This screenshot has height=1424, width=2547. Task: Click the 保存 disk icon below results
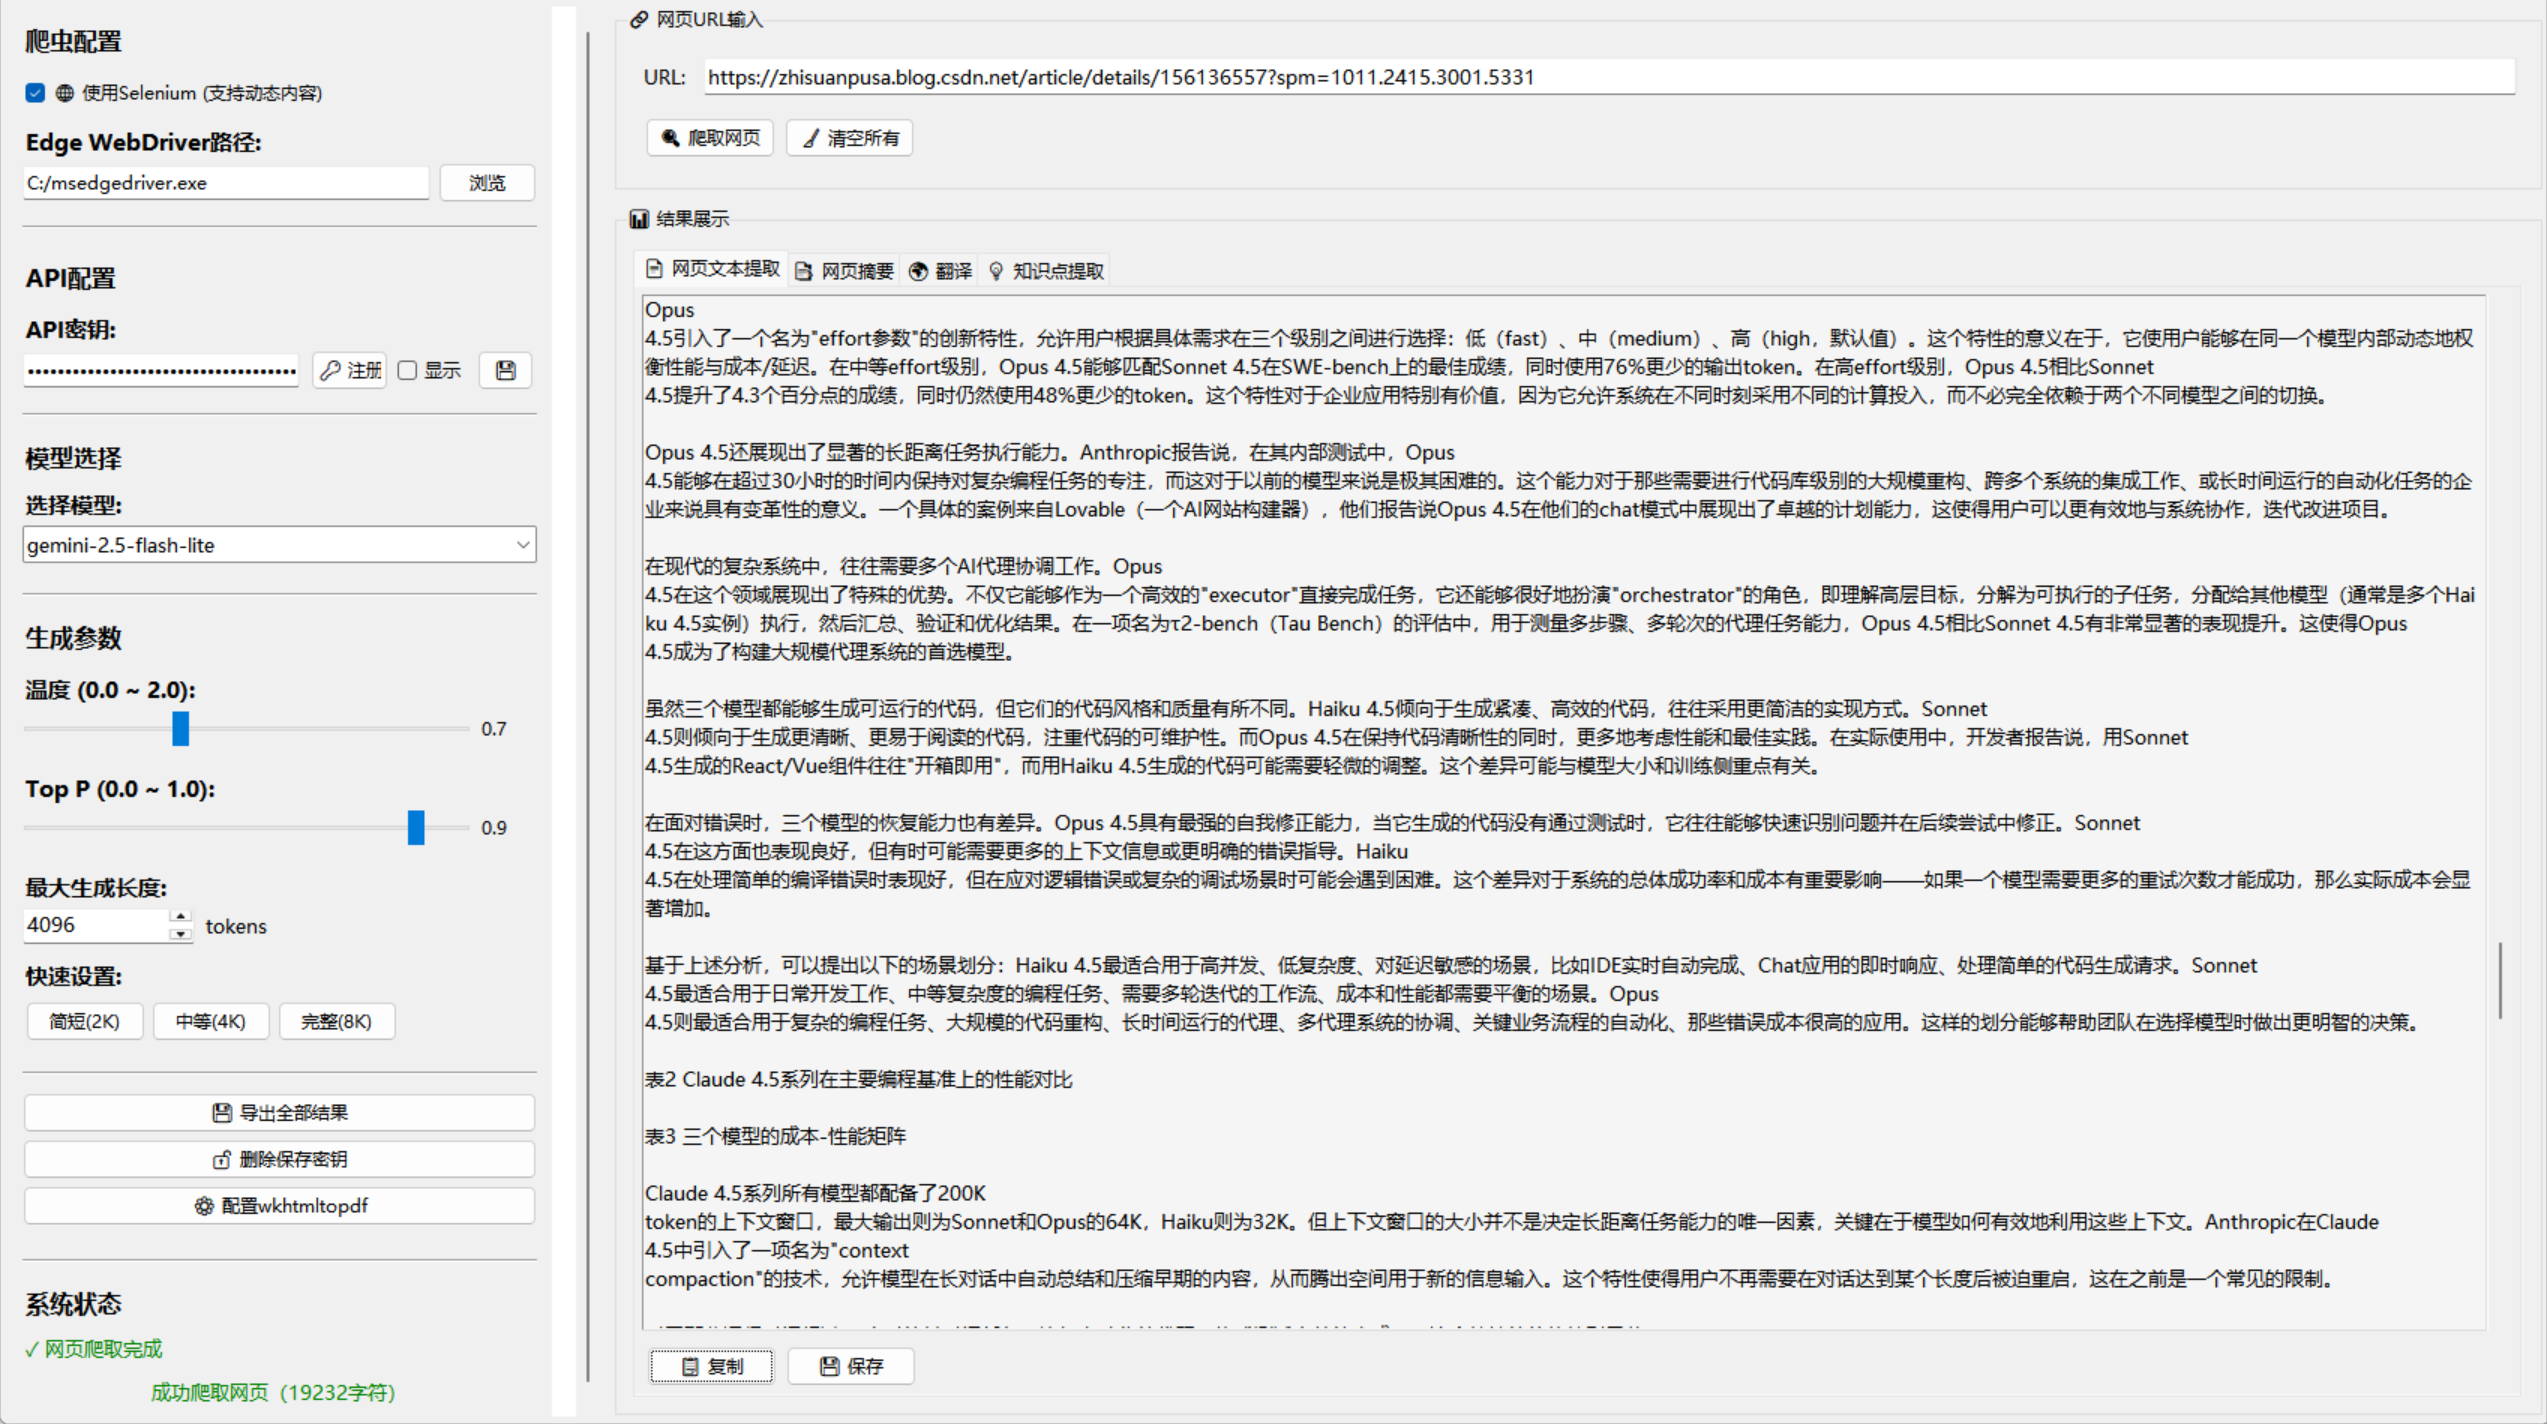[x=851, y=1366]
